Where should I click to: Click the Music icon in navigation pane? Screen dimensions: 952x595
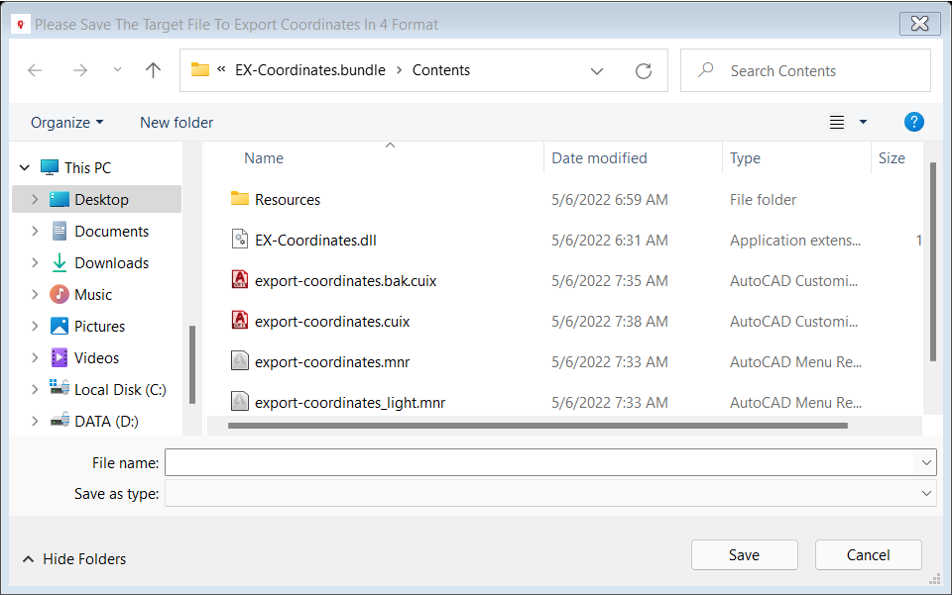[x=59, y=295]
